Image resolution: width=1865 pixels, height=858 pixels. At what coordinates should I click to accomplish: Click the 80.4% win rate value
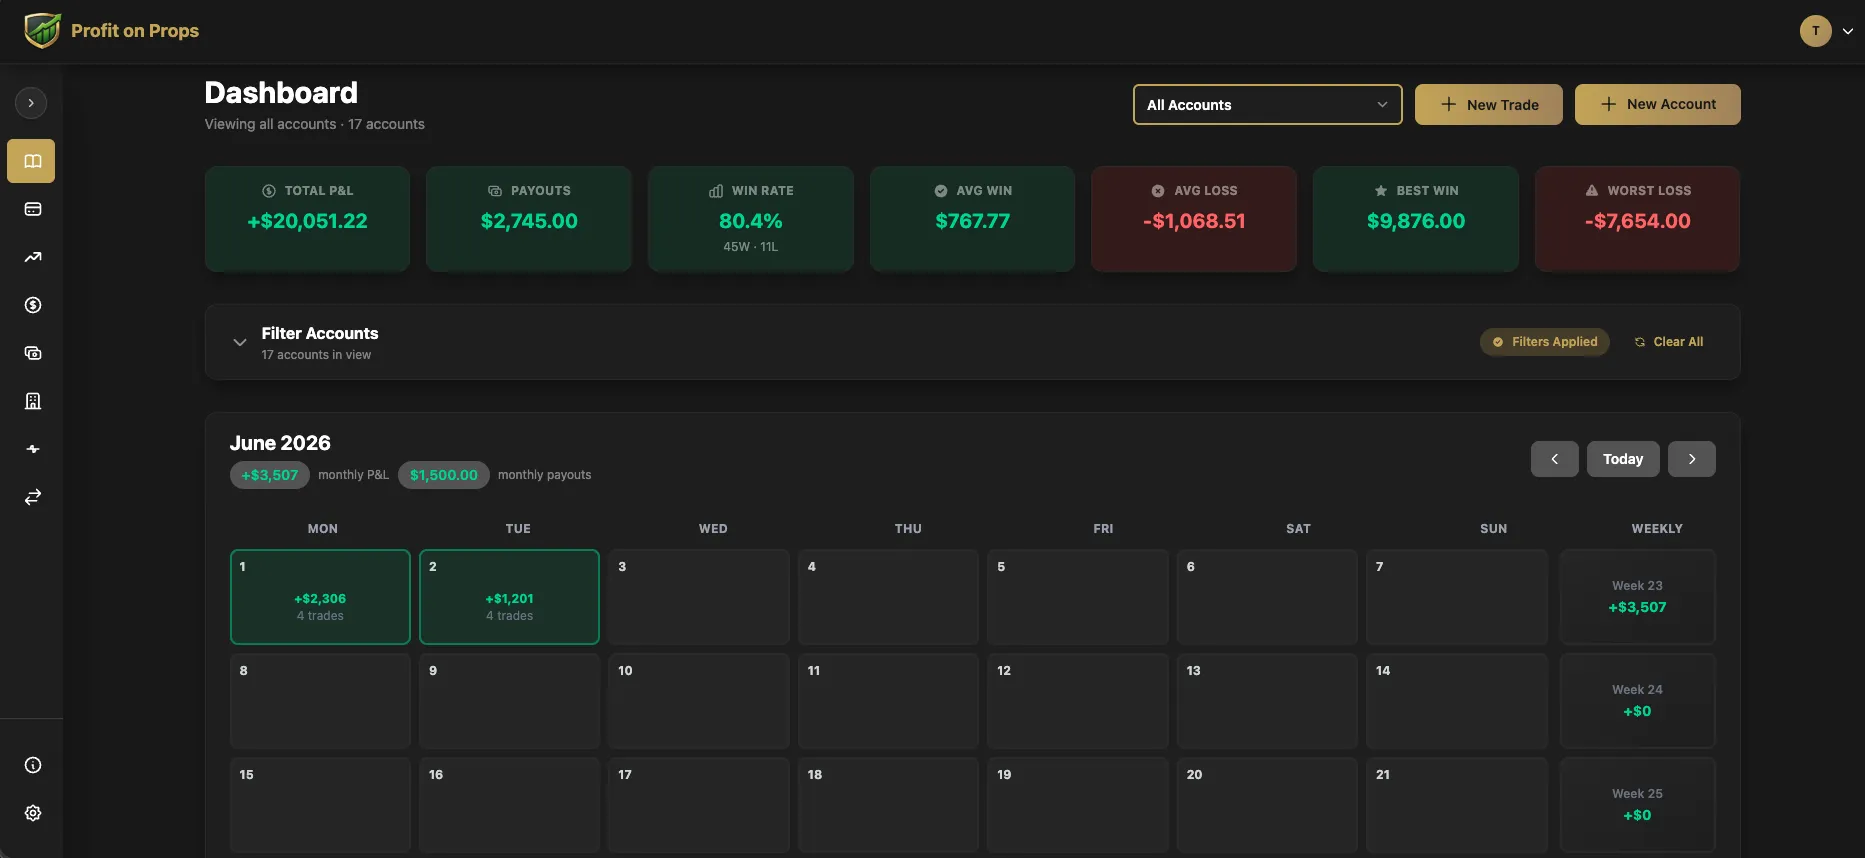(751, 221)
